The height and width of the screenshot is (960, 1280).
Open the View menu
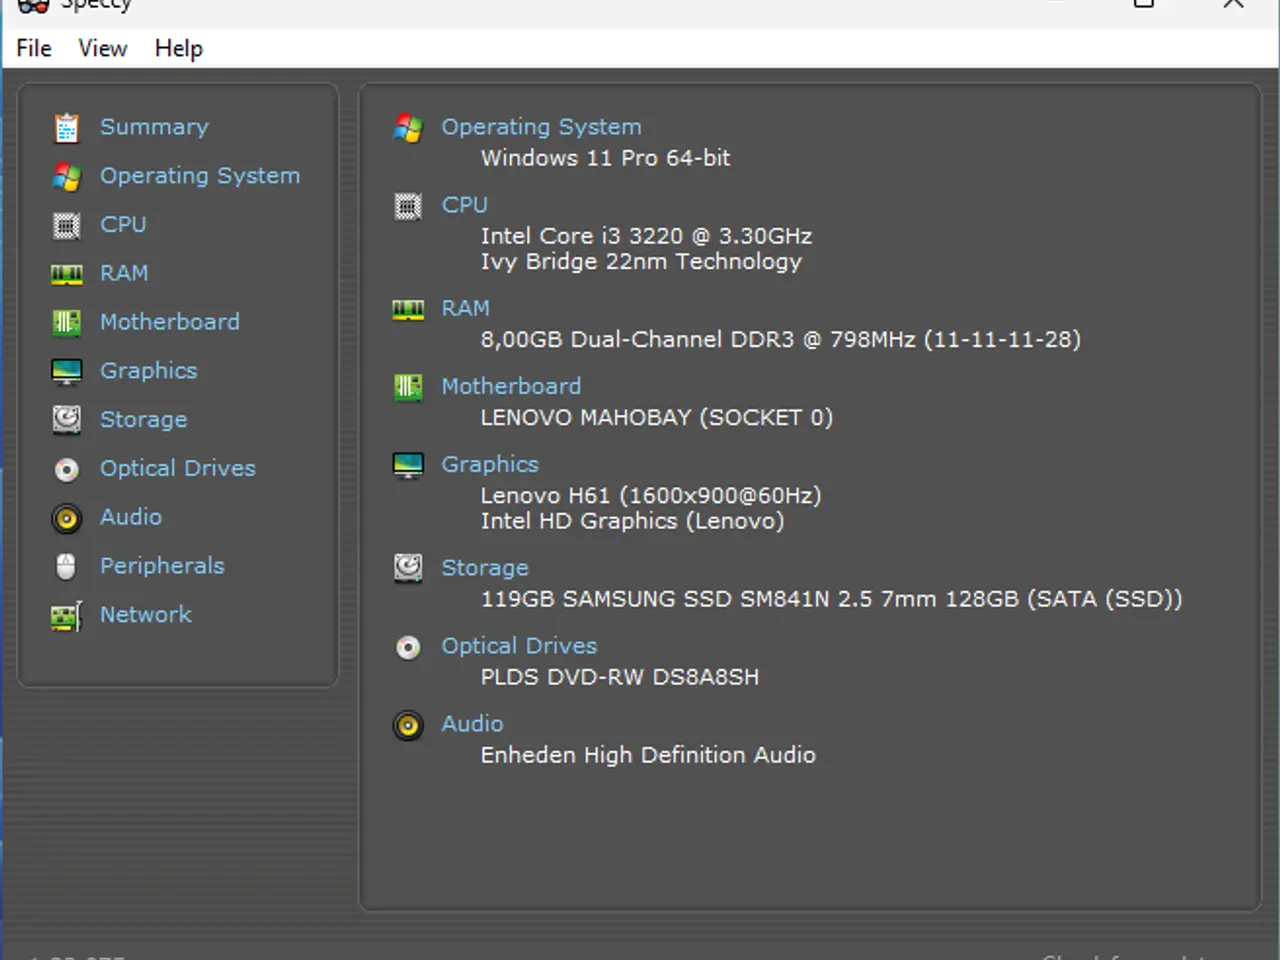coord(103,48)
